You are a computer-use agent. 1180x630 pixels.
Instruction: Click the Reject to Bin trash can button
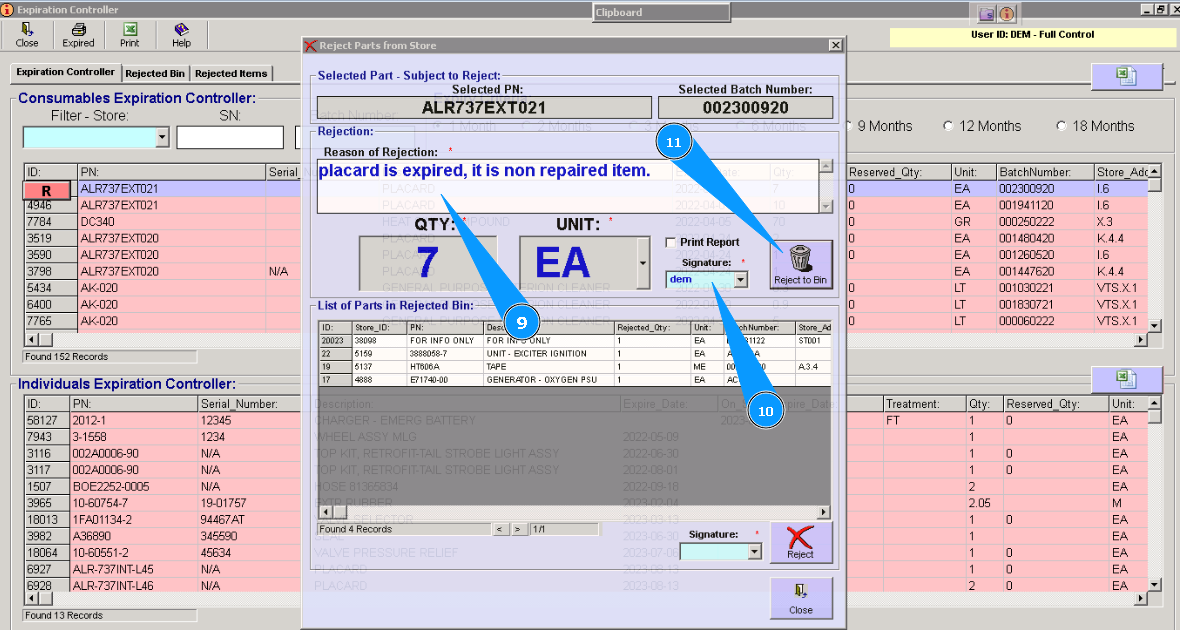tap(801, 264)
